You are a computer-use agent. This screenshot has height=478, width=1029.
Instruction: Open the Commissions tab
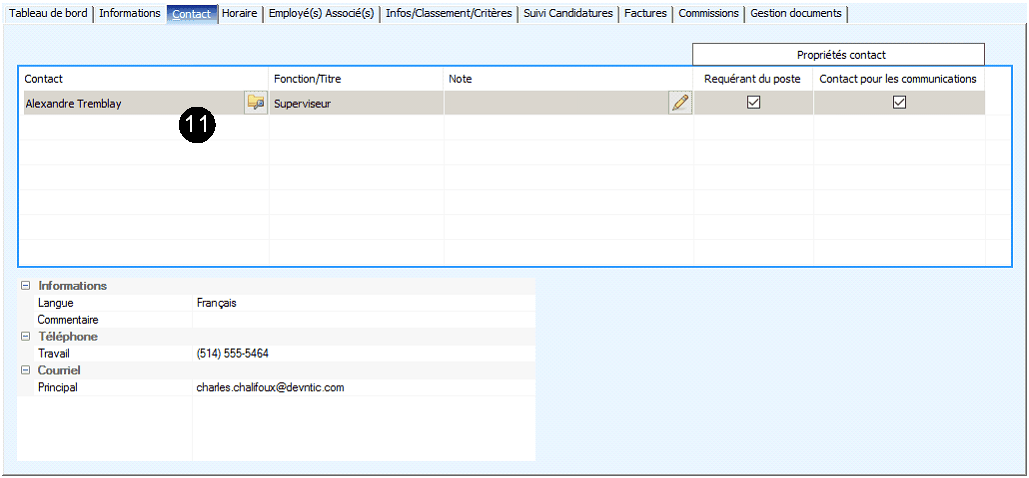[708, 14]
